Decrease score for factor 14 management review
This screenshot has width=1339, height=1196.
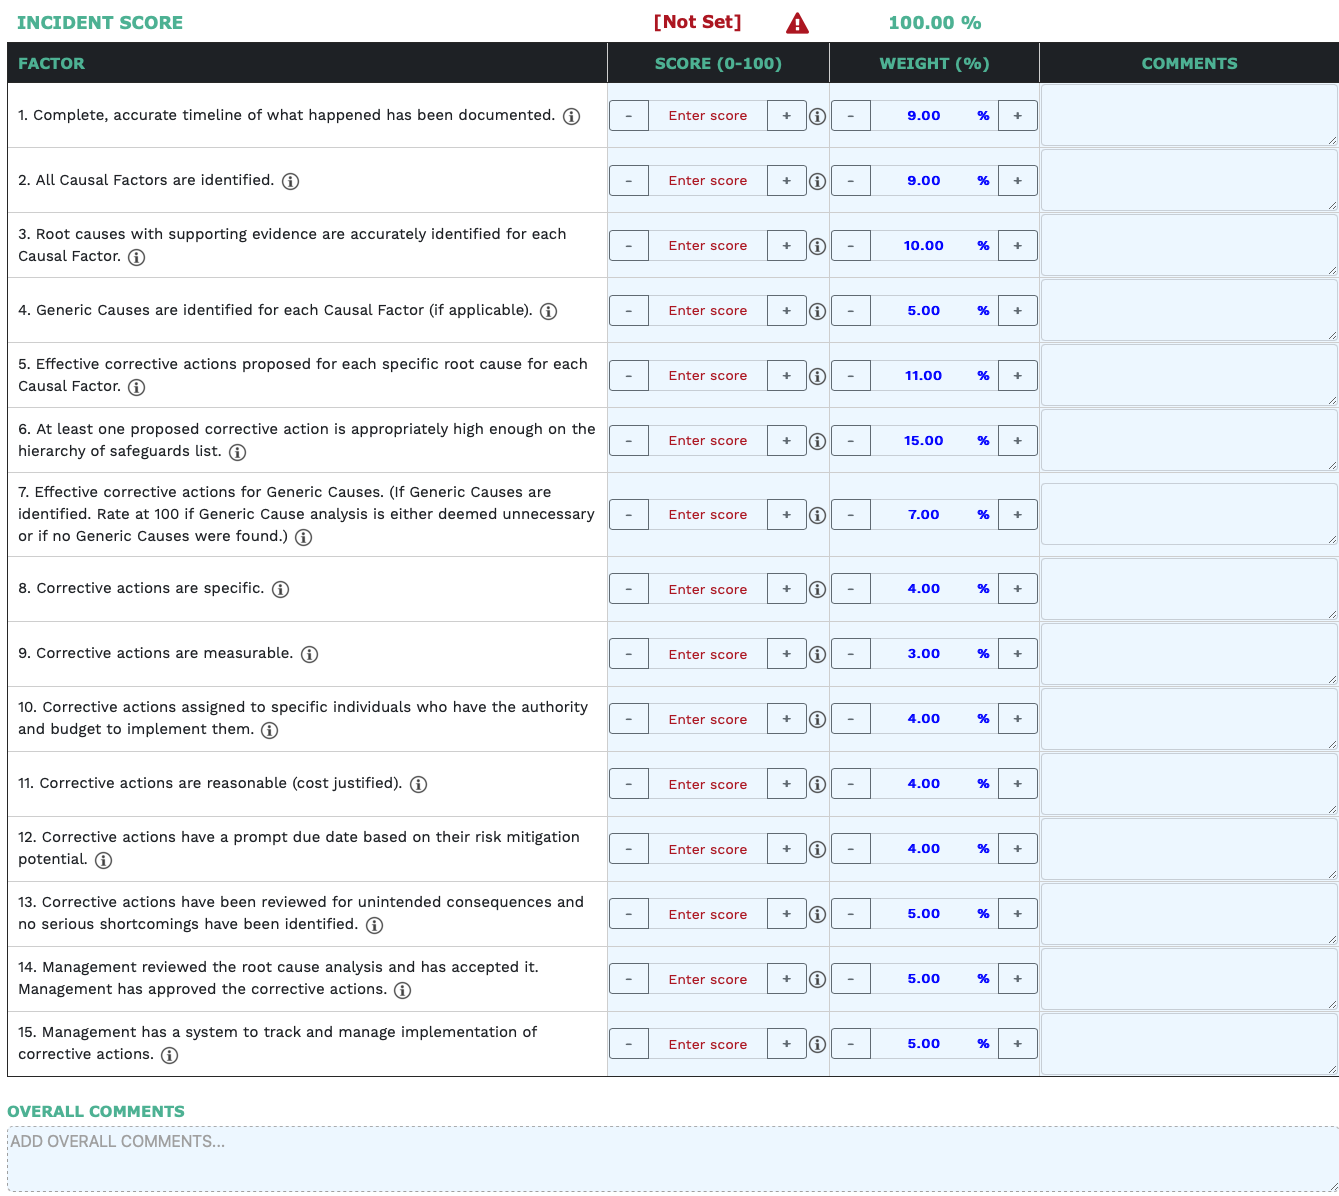629,979
